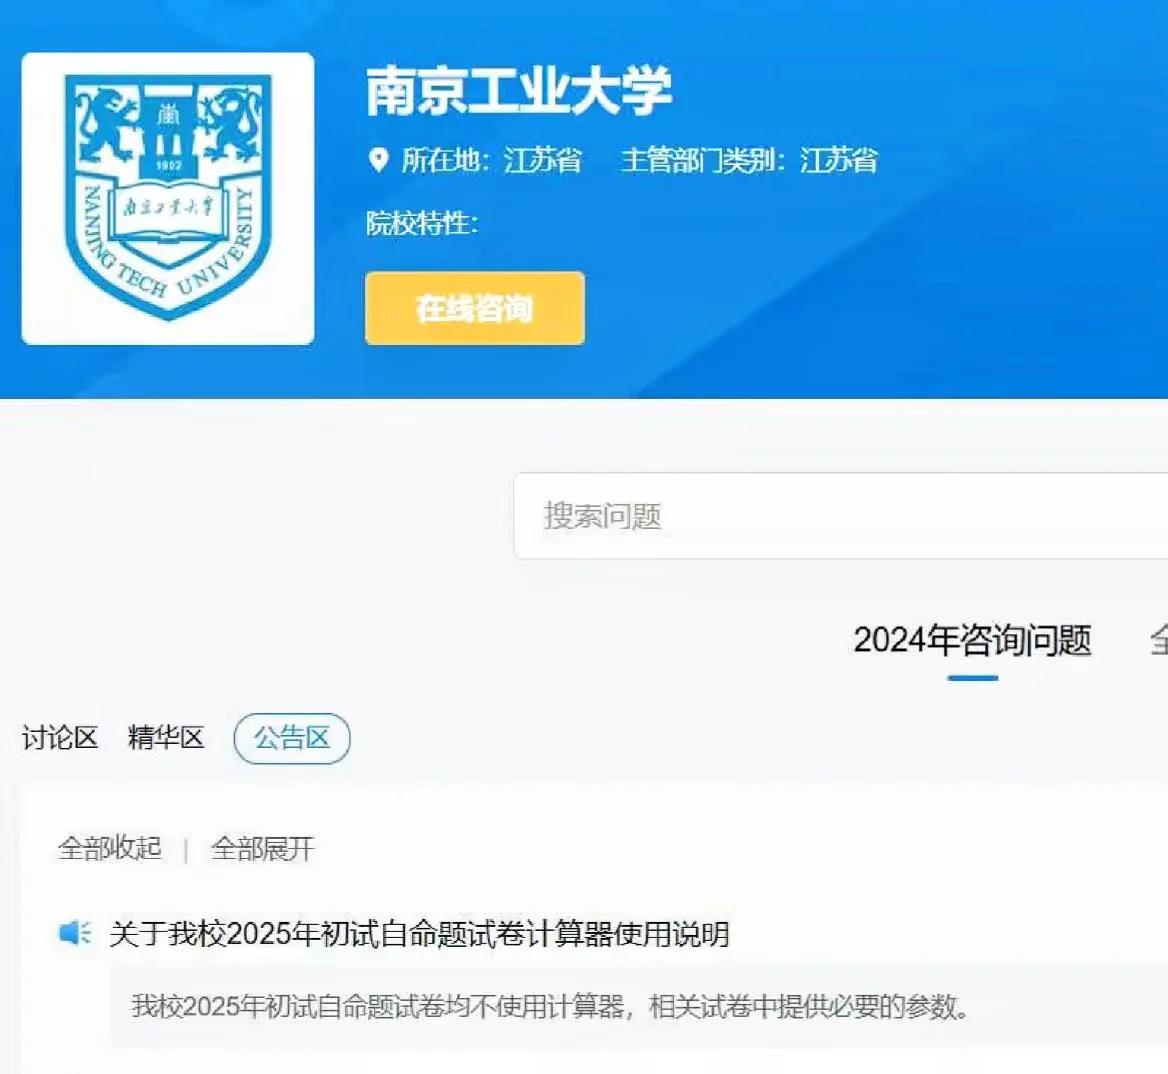
Task: Click the 南京工业大学 title
Action: click(519, 92)
